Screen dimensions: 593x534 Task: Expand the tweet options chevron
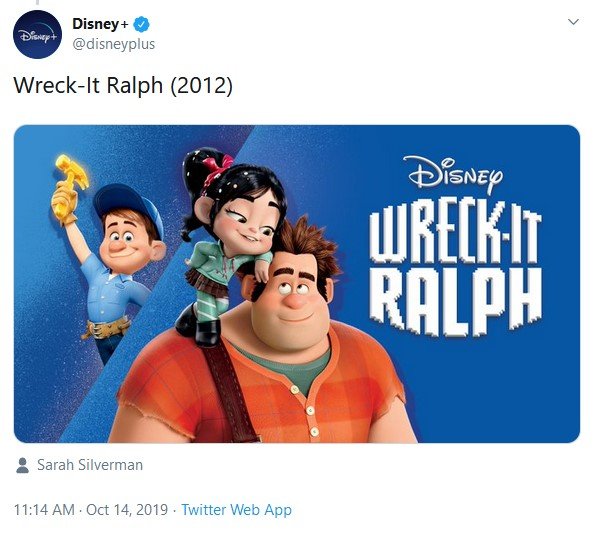[x=573, y=22]
